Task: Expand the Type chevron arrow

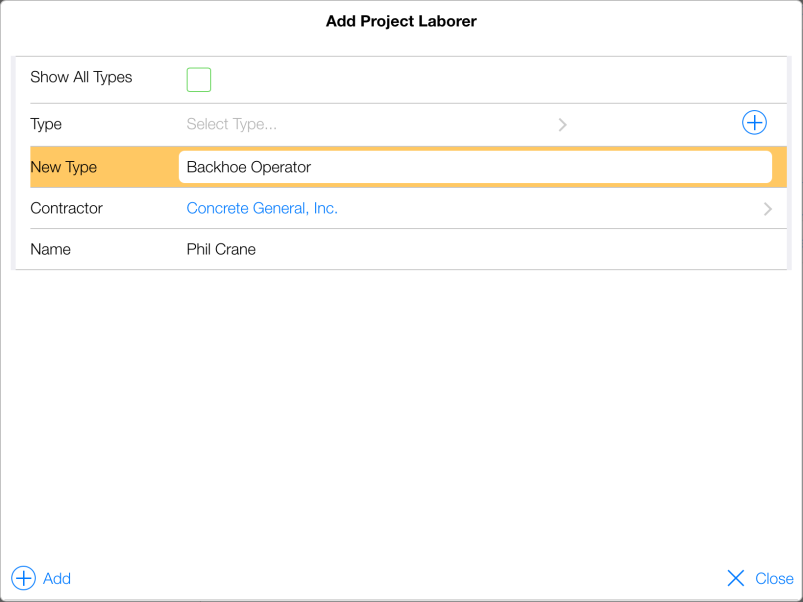Action: pos(563,125)
